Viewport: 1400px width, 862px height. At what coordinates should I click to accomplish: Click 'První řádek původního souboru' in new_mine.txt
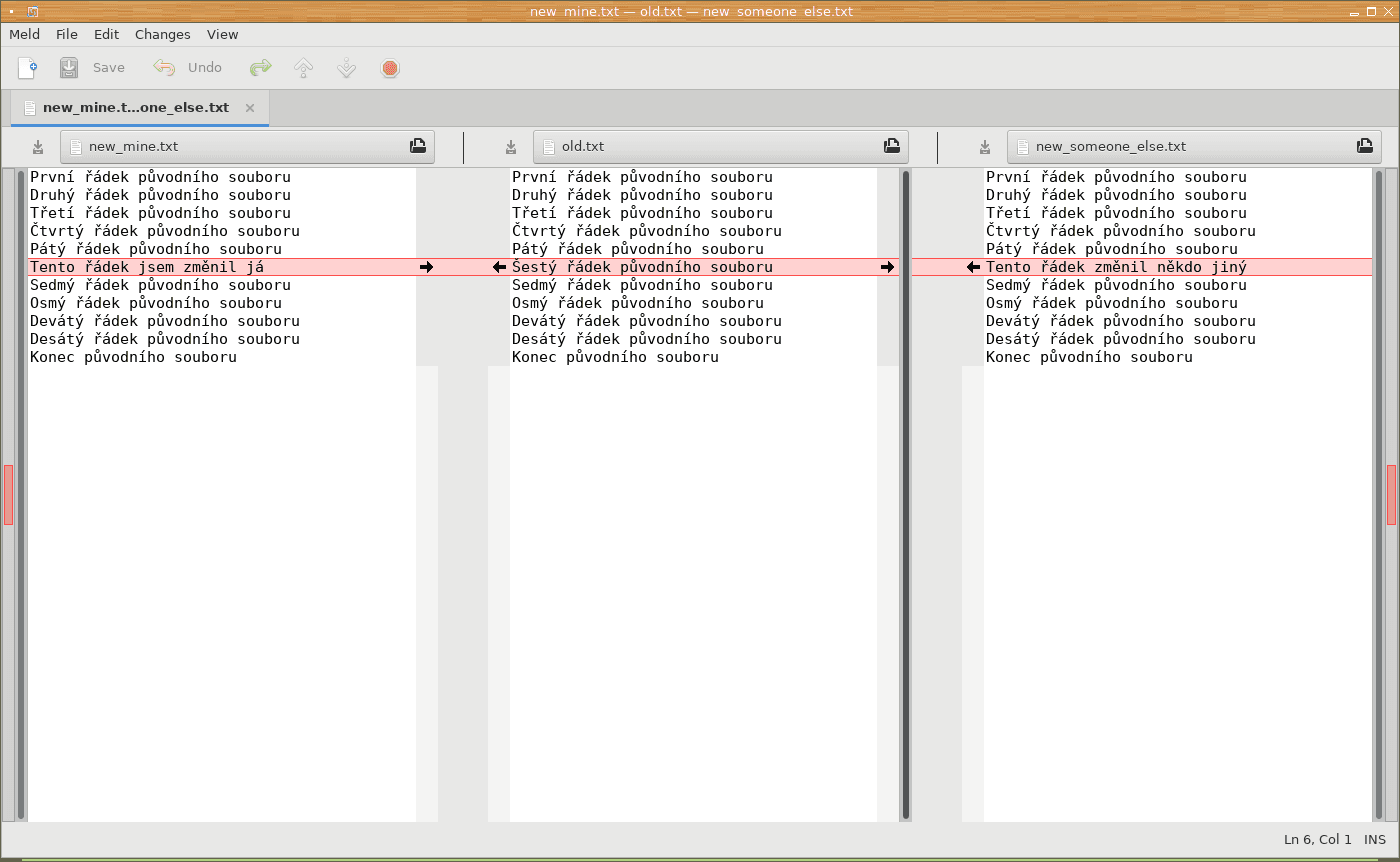(x=160, y=177)
